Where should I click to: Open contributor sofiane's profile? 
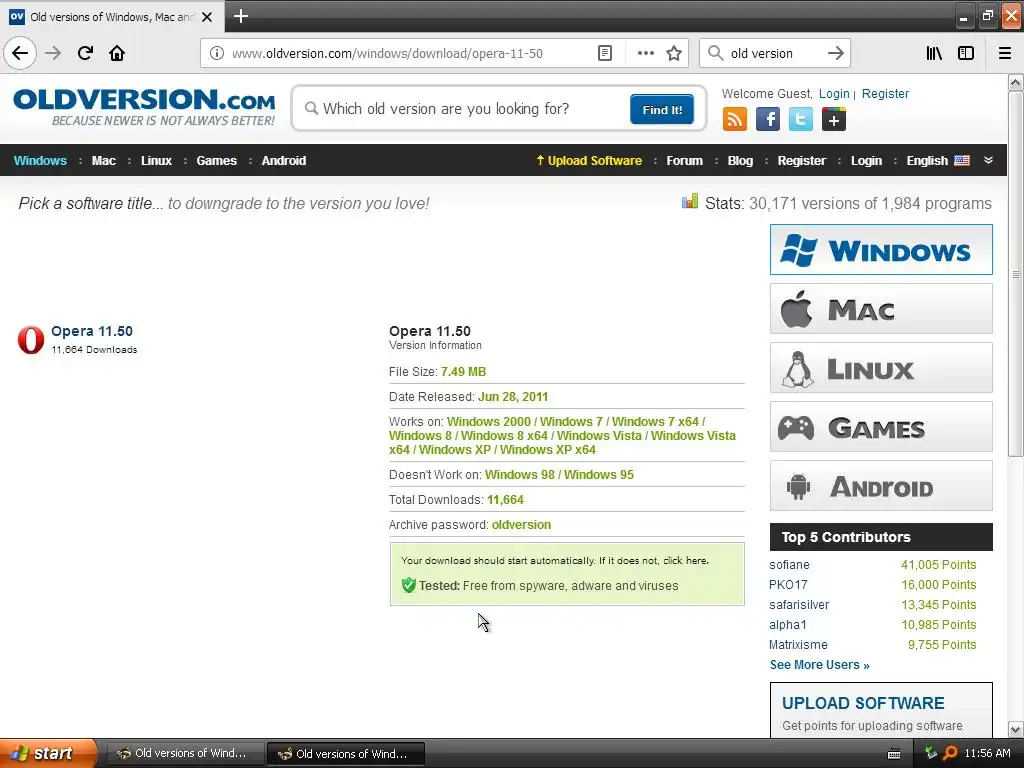789,565
